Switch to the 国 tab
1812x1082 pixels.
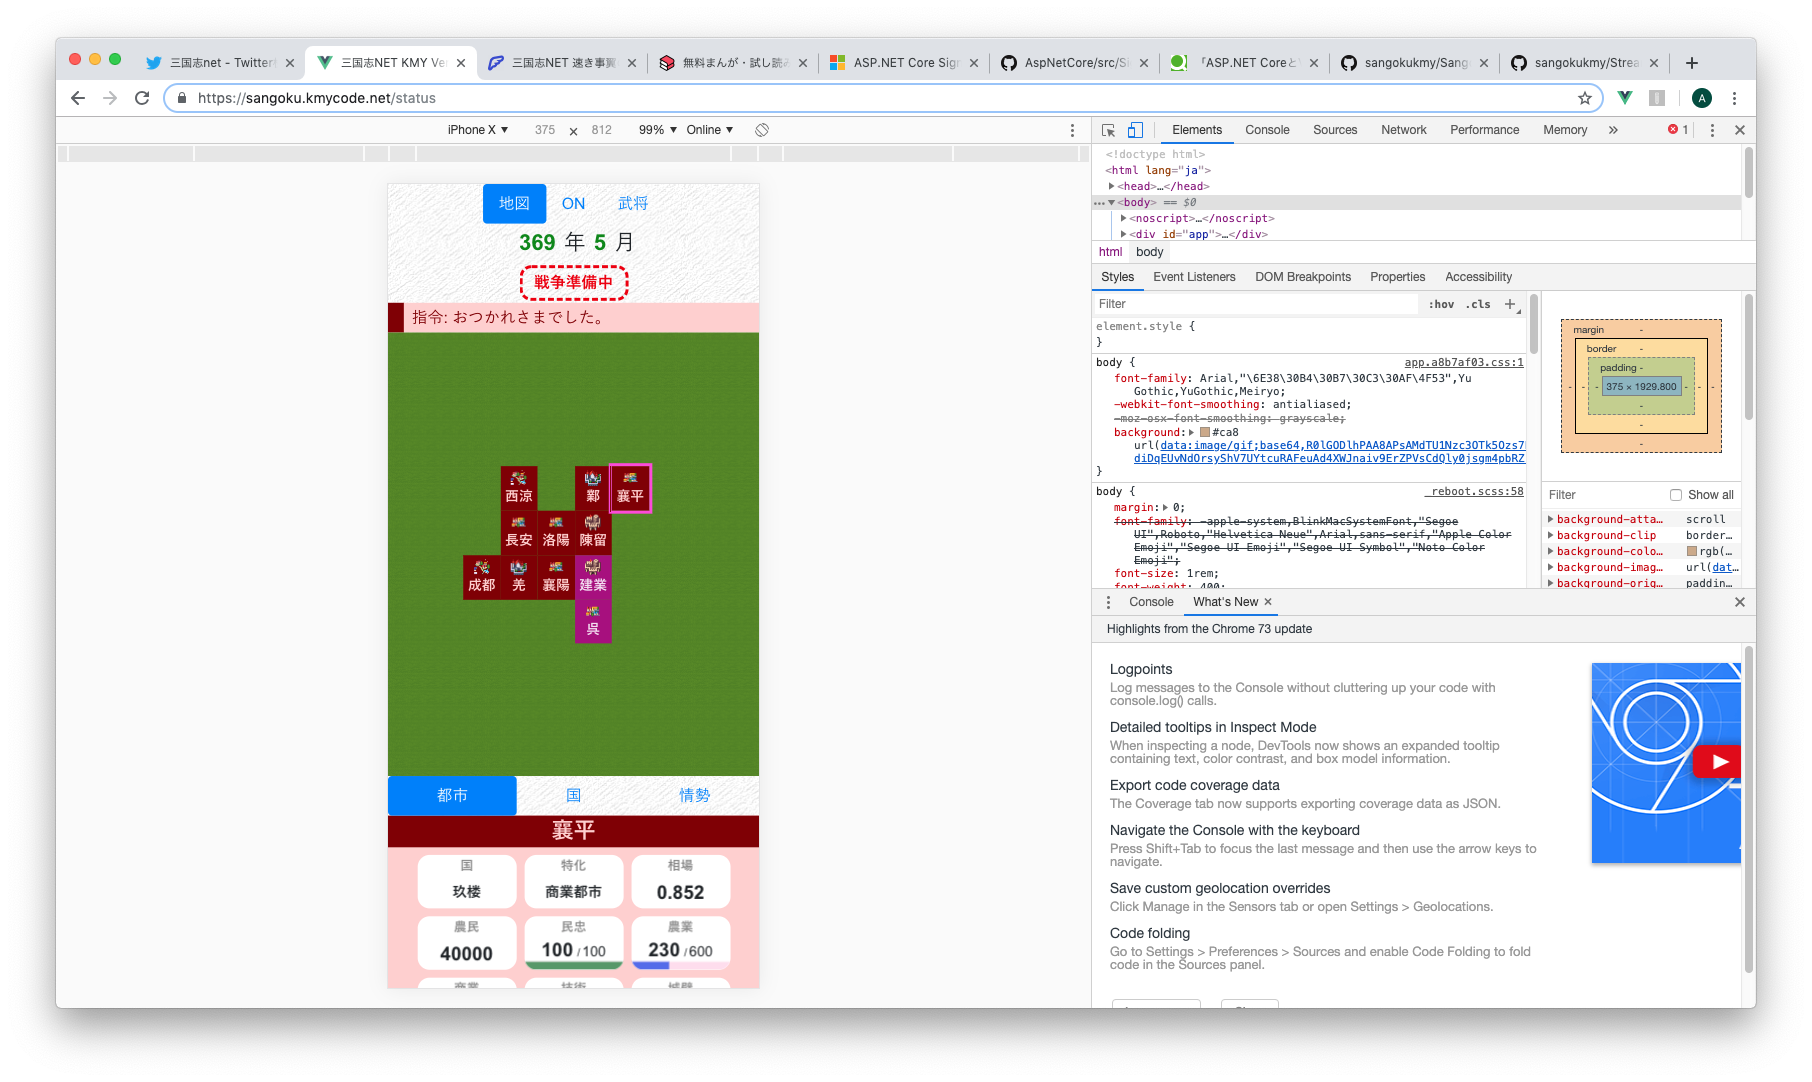pos(573,795)
